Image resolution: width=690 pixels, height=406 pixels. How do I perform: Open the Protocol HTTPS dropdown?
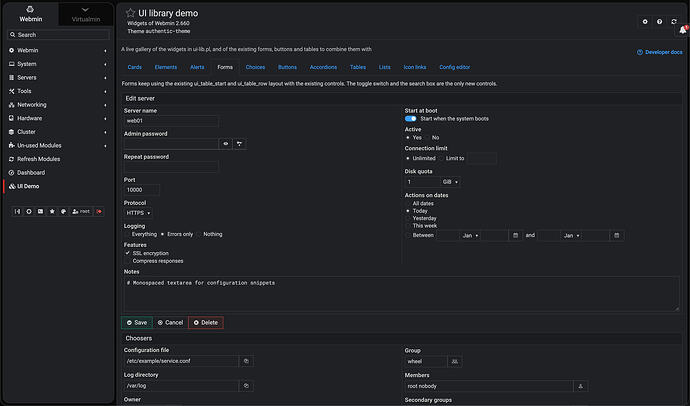(139, 213)
